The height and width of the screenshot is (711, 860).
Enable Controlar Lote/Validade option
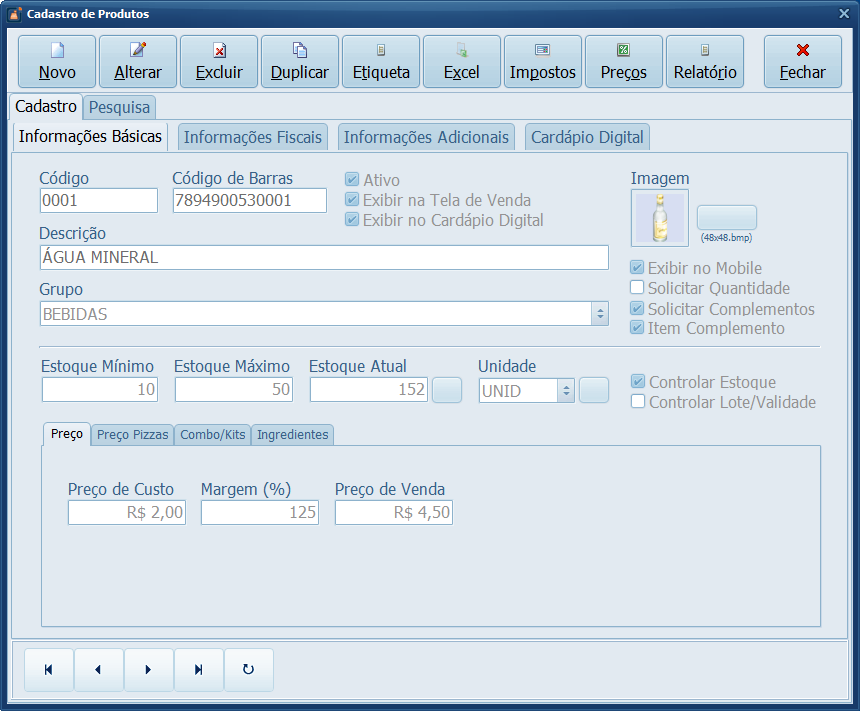pos(638,402)
